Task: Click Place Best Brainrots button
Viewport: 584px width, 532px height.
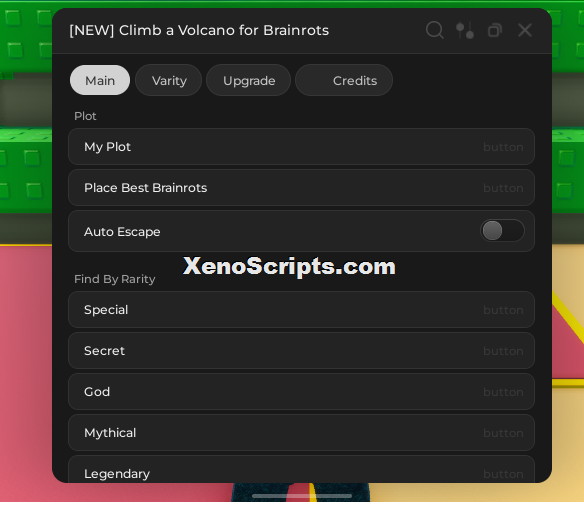Action: (x=301, y=188)
